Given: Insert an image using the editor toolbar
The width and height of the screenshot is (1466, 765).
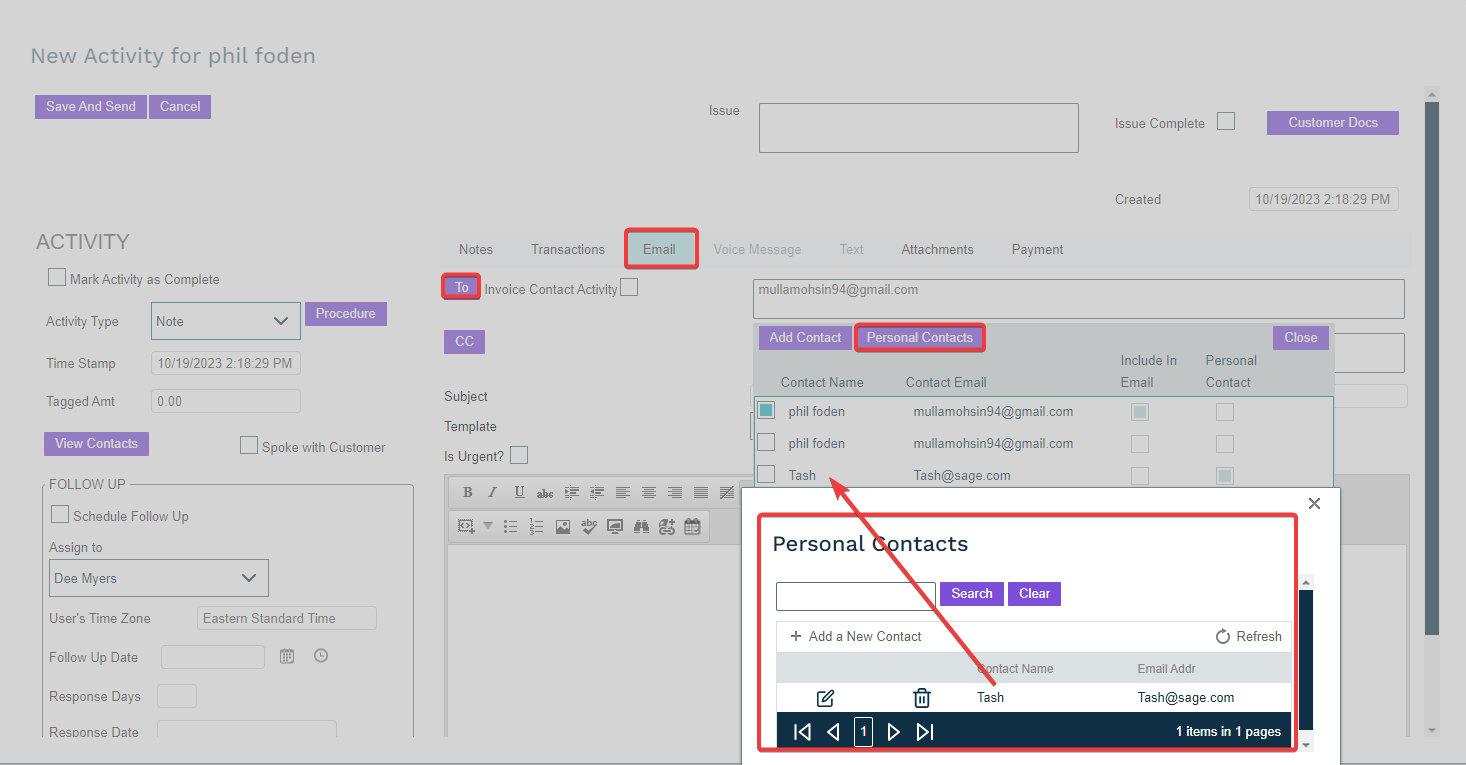Looking at the screenshot, I should (x=563, y=526).
